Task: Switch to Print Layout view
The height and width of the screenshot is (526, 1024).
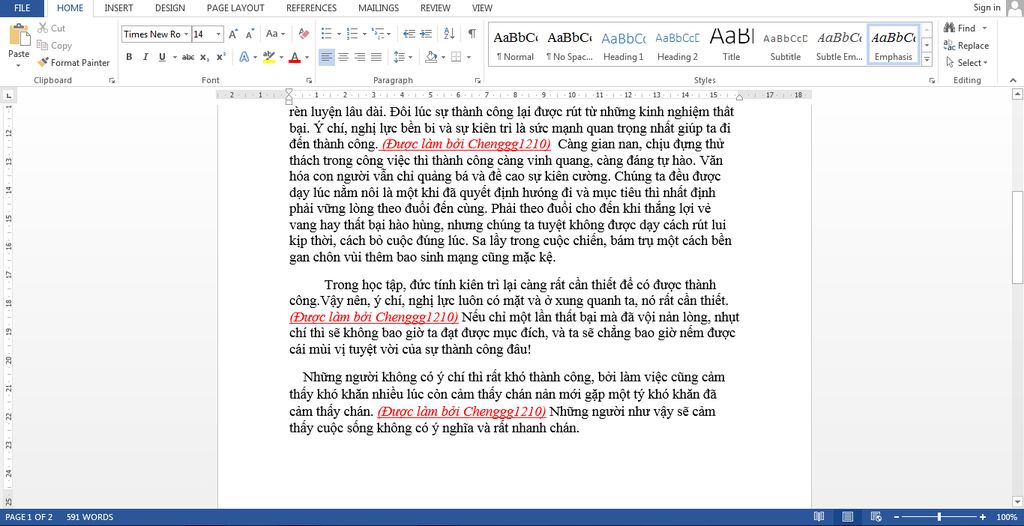Action: 847,517
